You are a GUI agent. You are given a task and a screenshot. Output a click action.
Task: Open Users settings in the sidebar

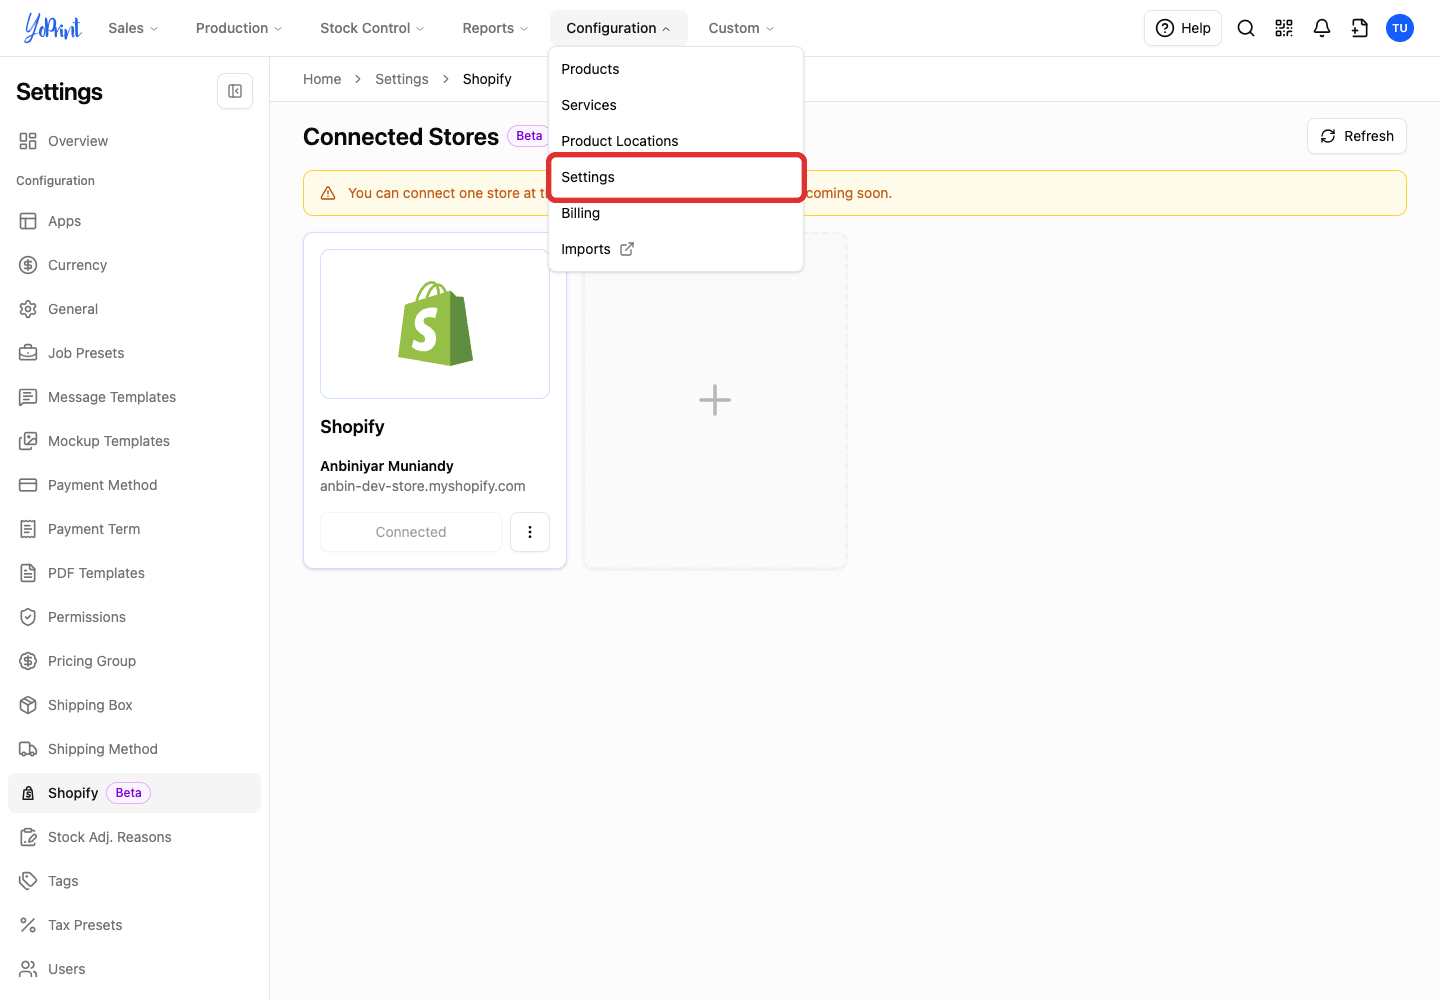click(x=134, y=969)
